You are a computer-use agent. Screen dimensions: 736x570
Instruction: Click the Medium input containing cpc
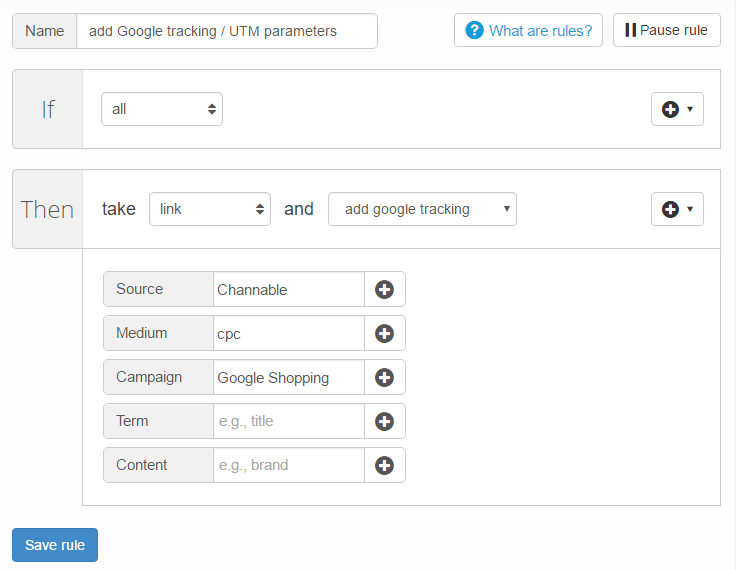(x=288, y=333)
